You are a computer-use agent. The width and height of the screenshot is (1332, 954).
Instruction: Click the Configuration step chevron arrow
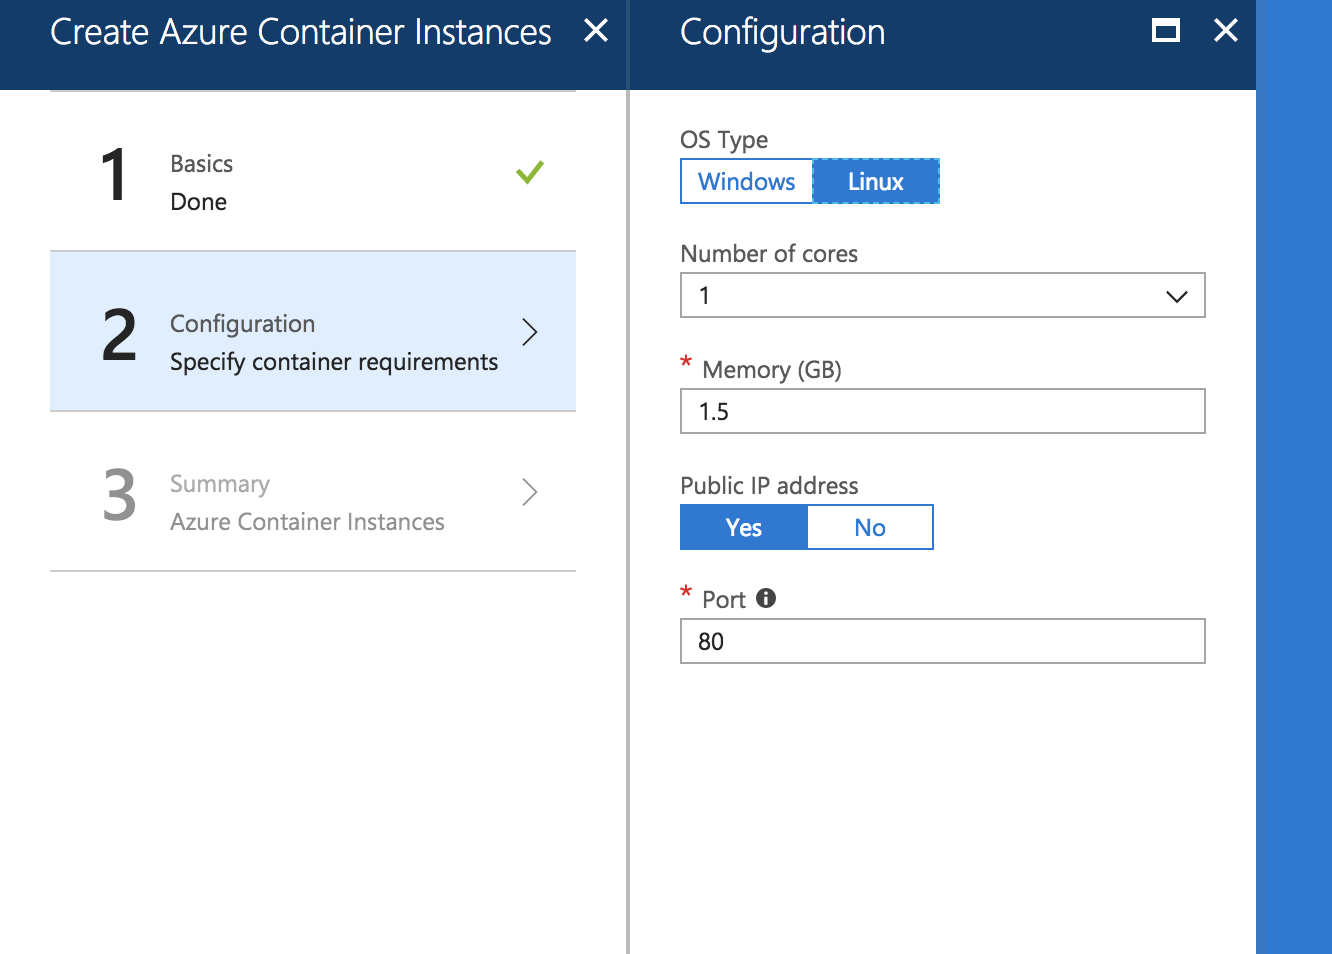(x=530, y=331)
